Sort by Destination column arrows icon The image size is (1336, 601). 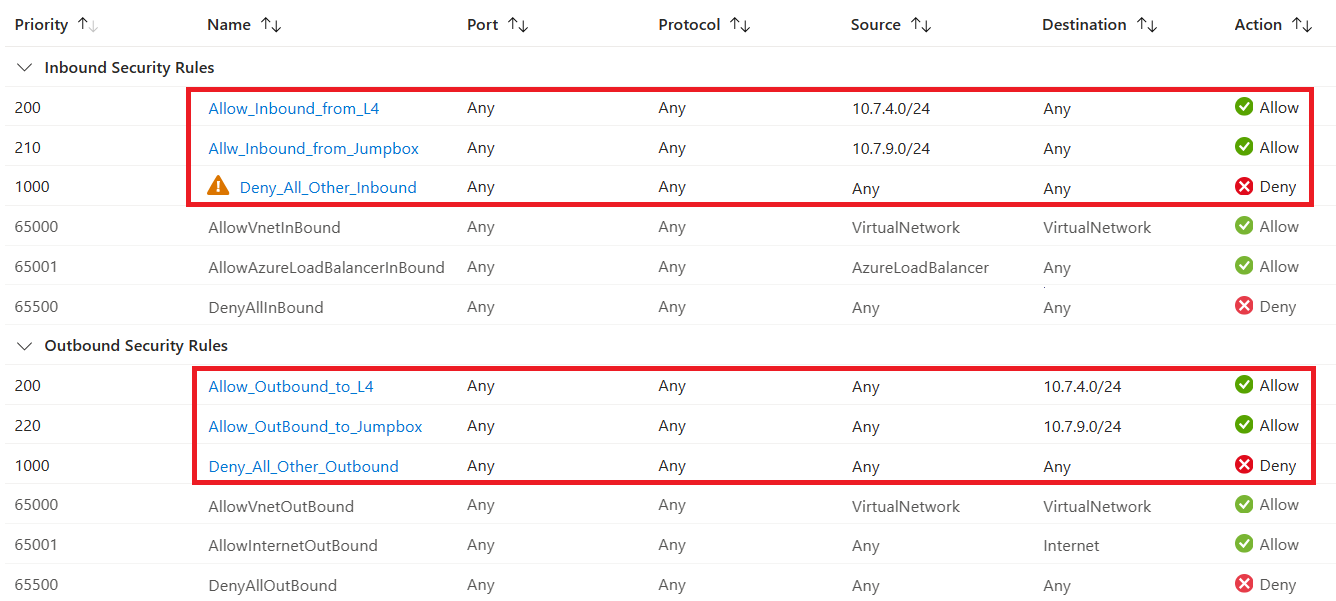1146,25
